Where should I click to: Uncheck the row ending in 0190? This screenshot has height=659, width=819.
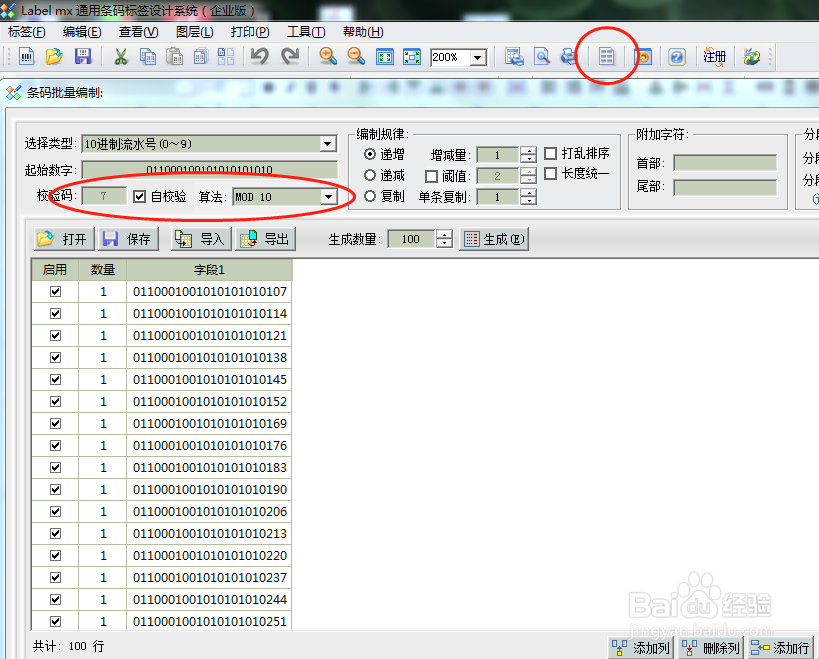(x=55, y=489)
